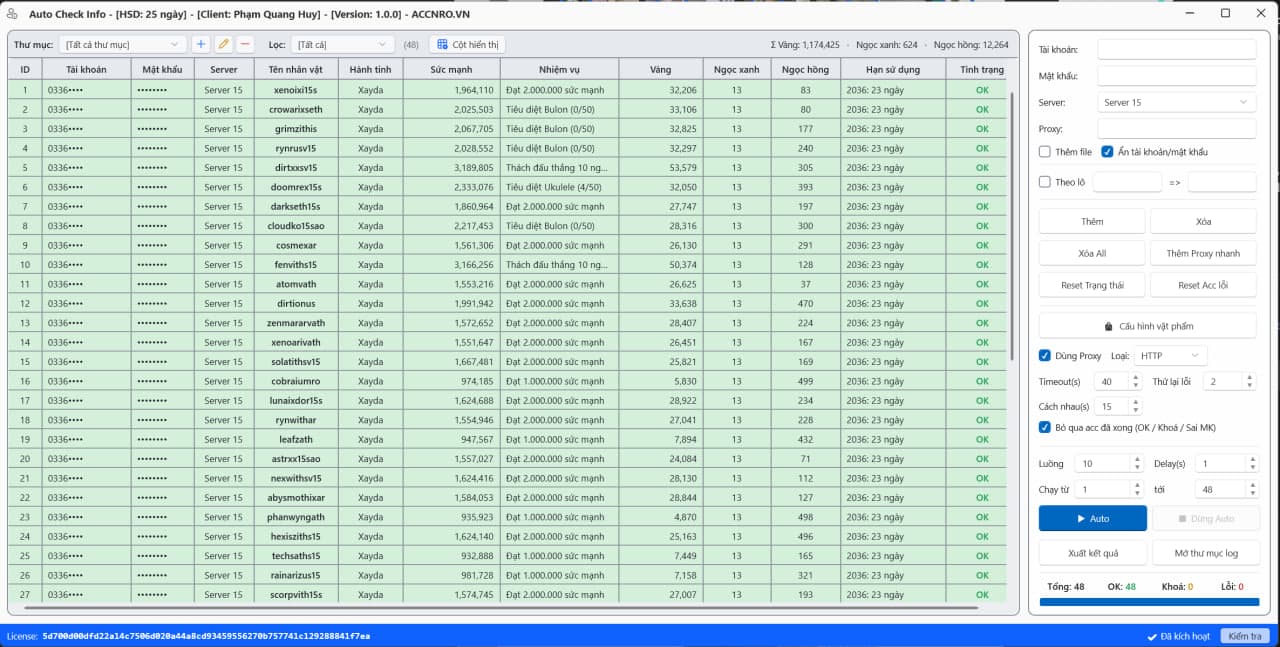Select proxy type from HTTP dropdown

pyautogui.click(x=1171, y=355)
